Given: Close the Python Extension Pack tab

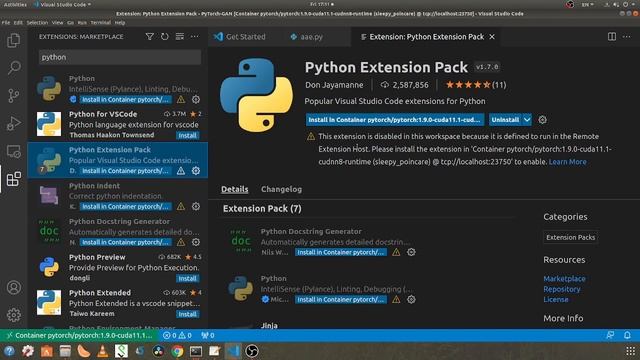Looking at the screenshot, I should (492, 37).
